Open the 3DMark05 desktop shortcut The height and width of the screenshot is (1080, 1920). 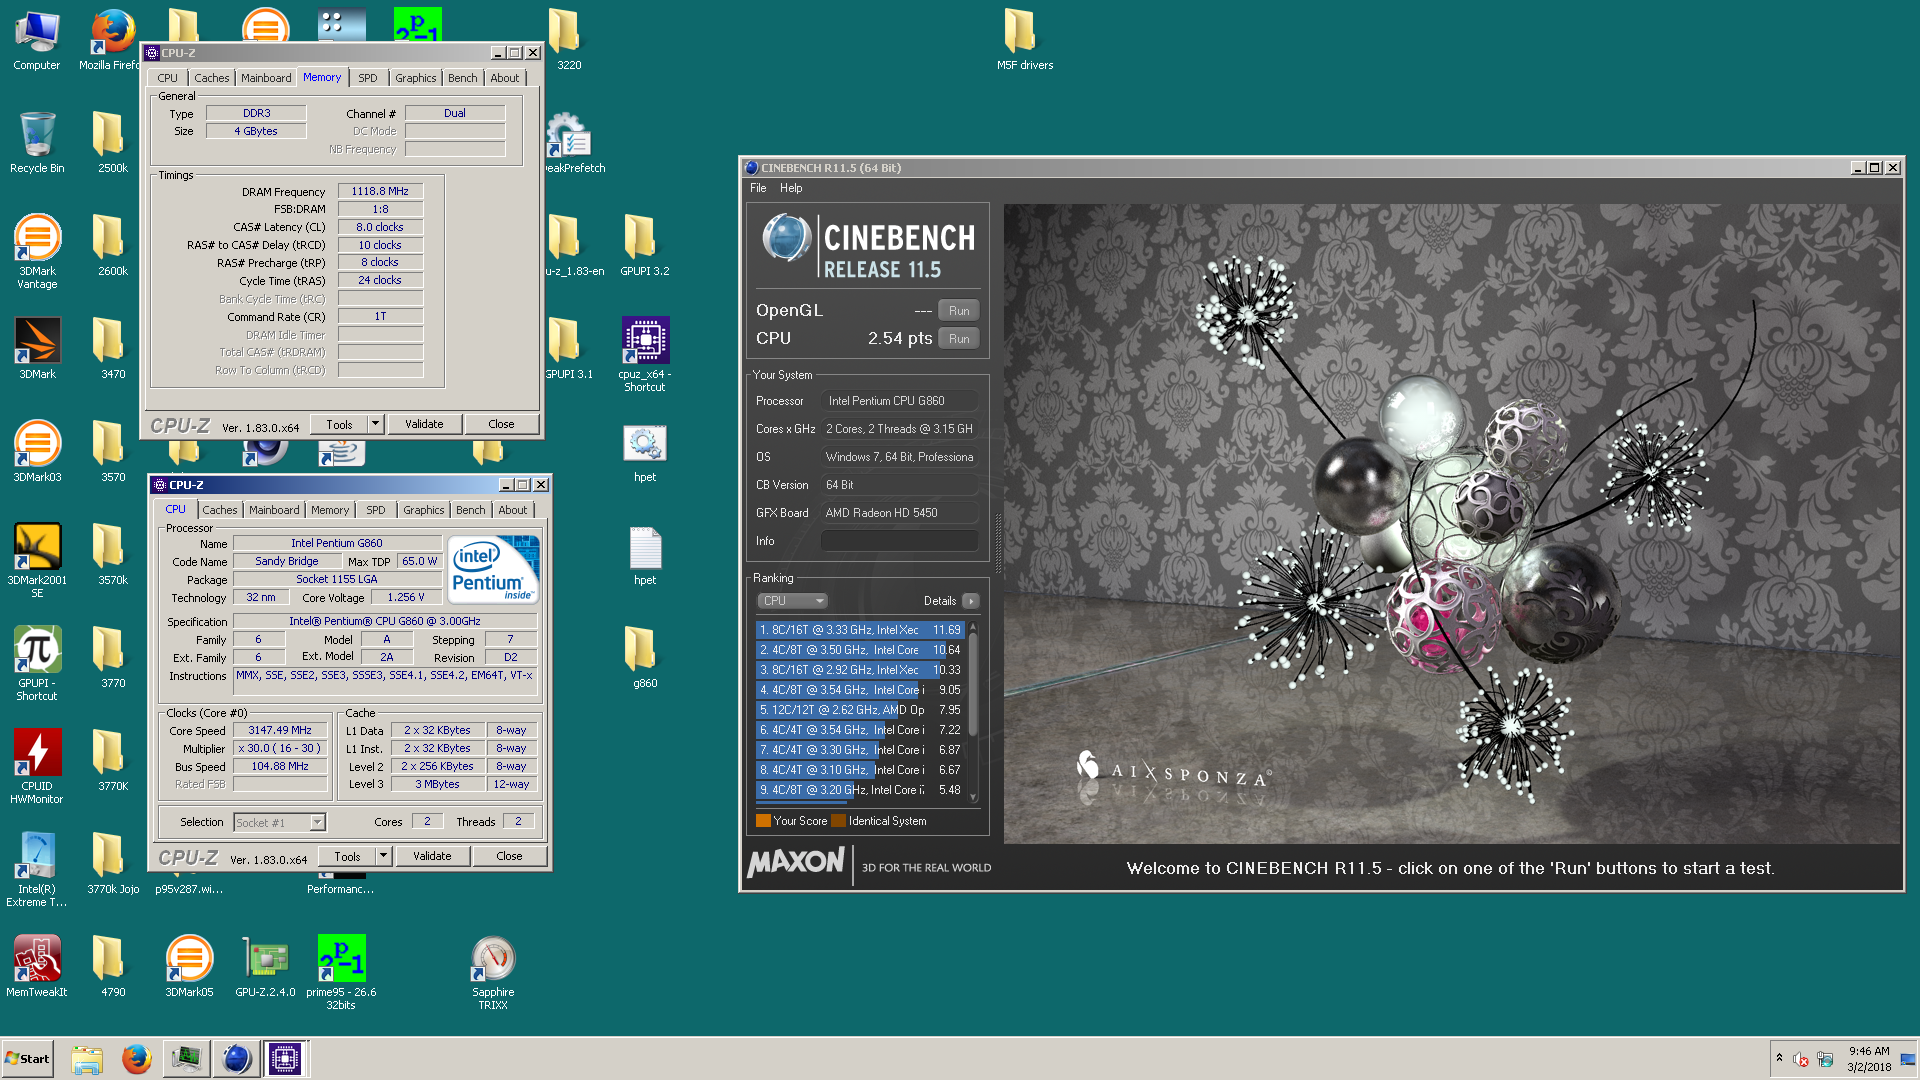click(x=189, y=966)
